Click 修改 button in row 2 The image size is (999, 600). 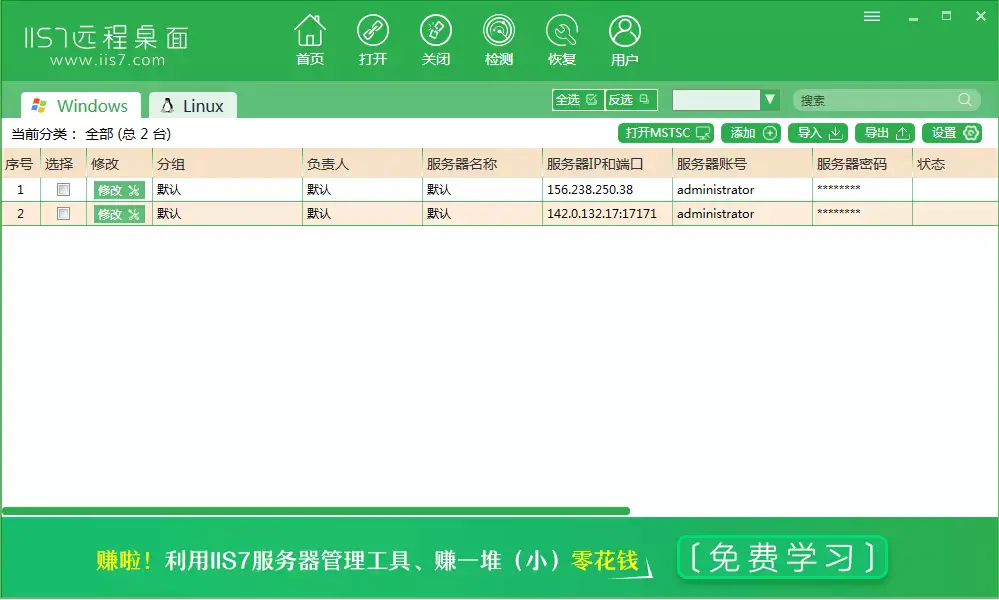119,214
